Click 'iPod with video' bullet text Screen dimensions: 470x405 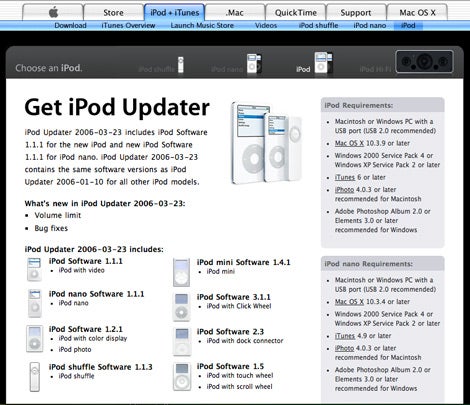click(81, 270)
